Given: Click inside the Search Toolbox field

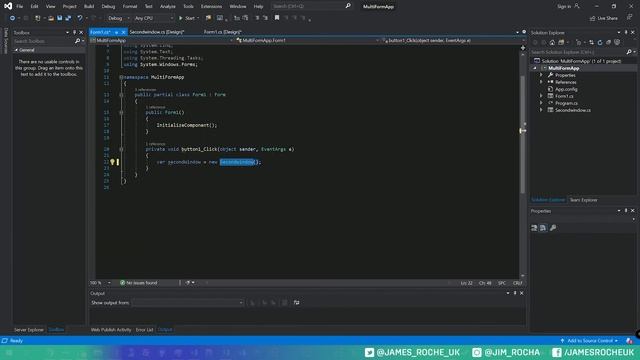Looking at the screenshot, I should coord(43,41).
